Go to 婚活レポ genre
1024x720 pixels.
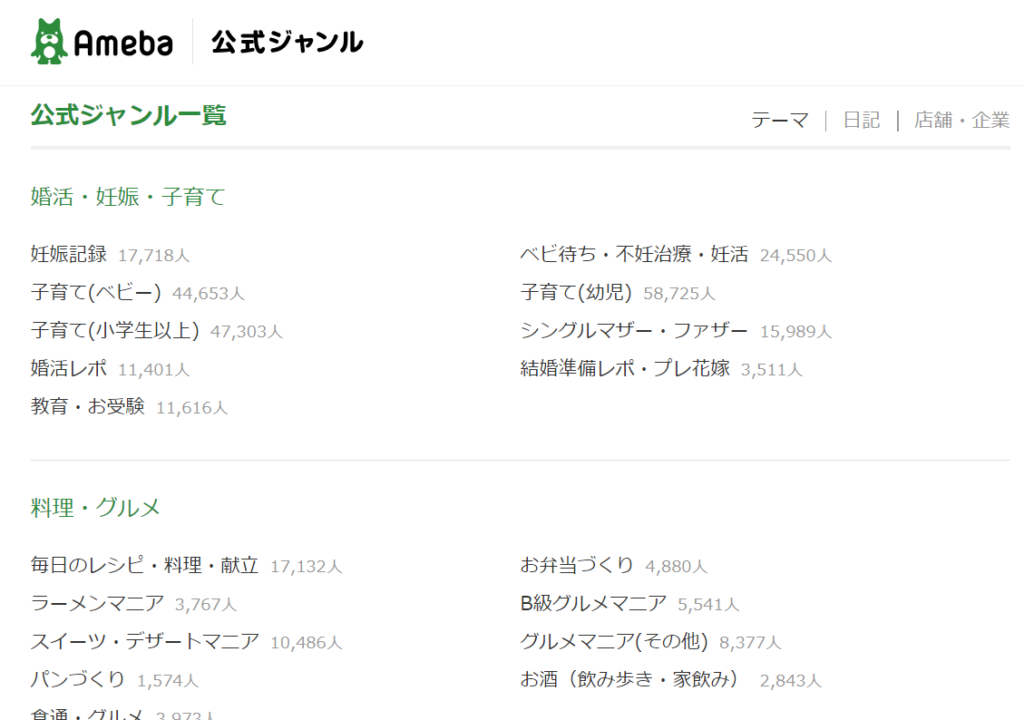click(69, 368)
